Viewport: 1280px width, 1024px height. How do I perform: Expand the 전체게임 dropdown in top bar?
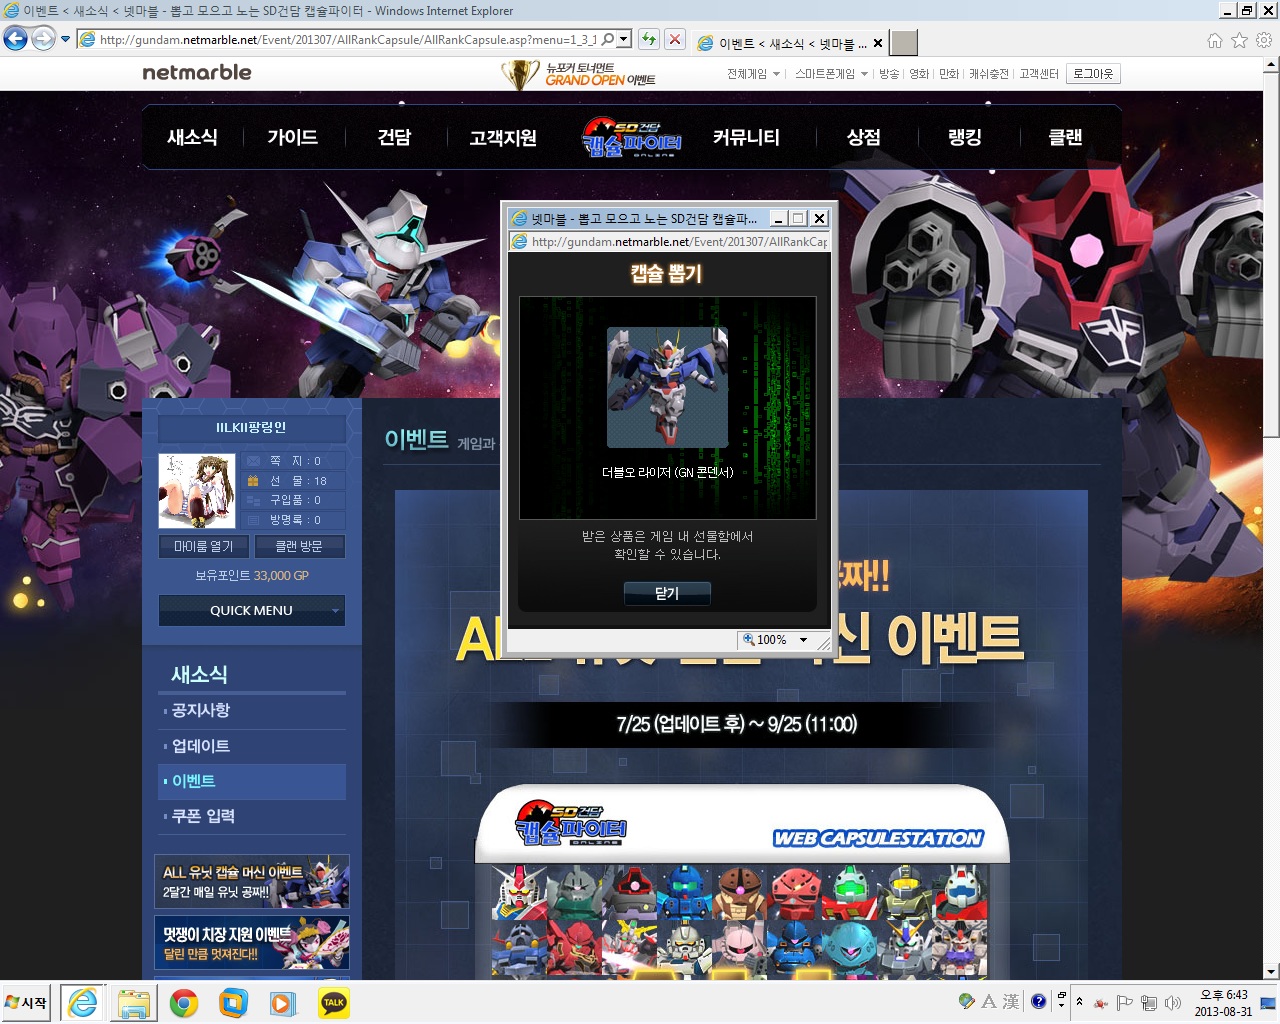pos(753,74)
